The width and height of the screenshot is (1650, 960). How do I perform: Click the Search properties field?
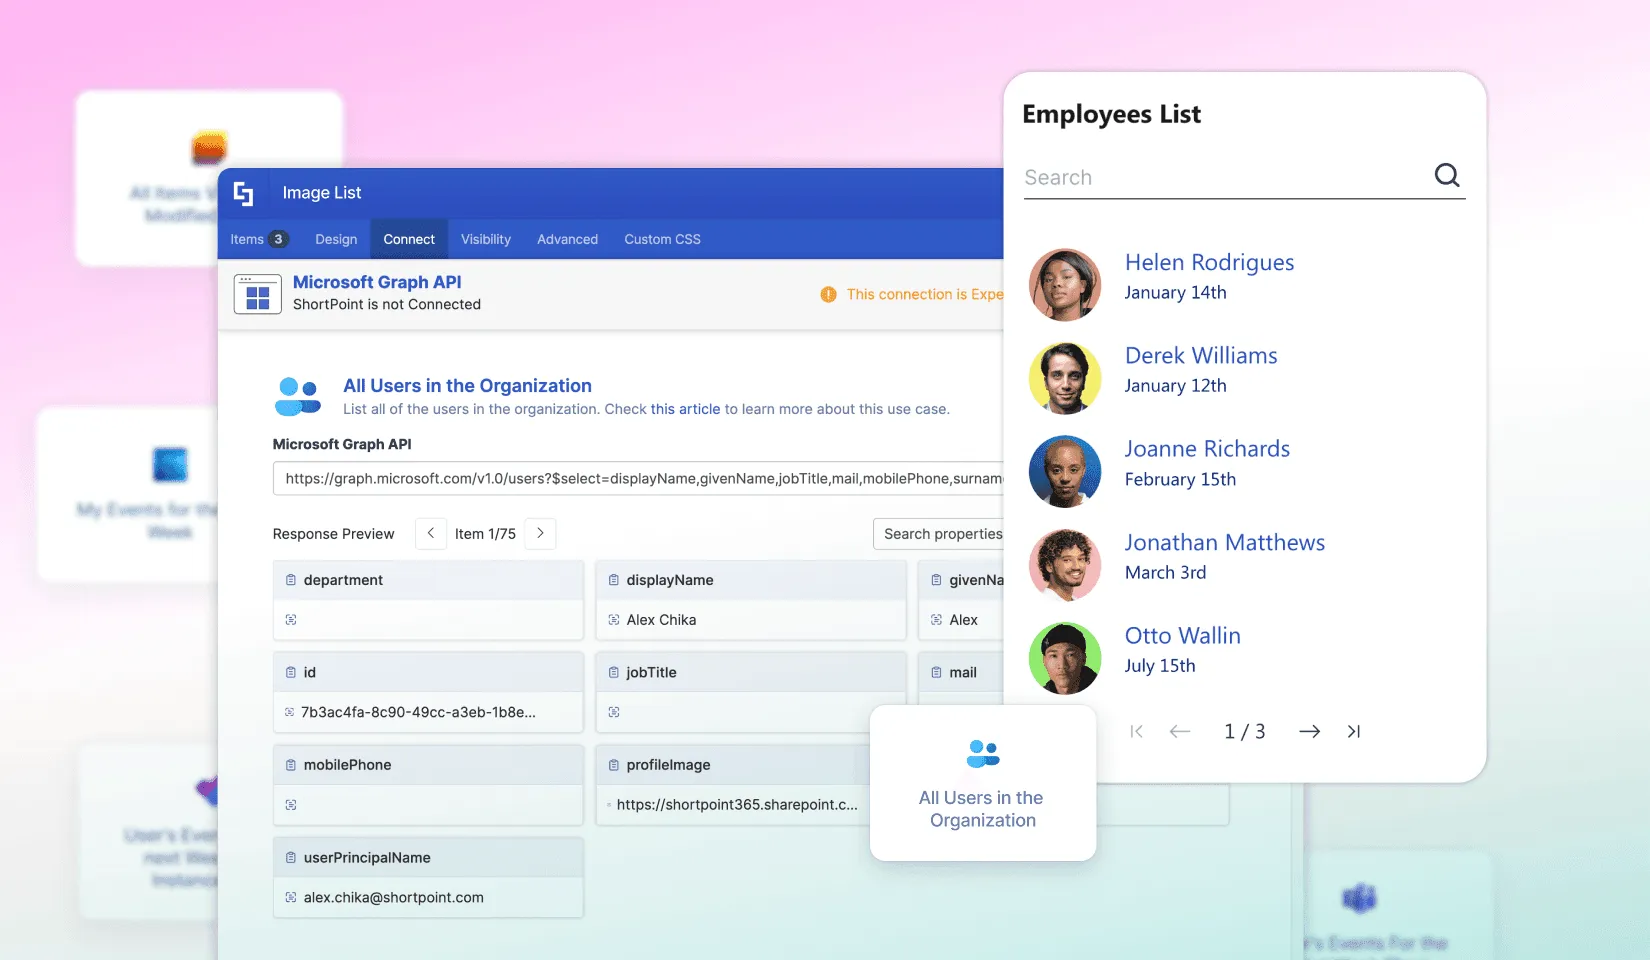tap(938, 534)
